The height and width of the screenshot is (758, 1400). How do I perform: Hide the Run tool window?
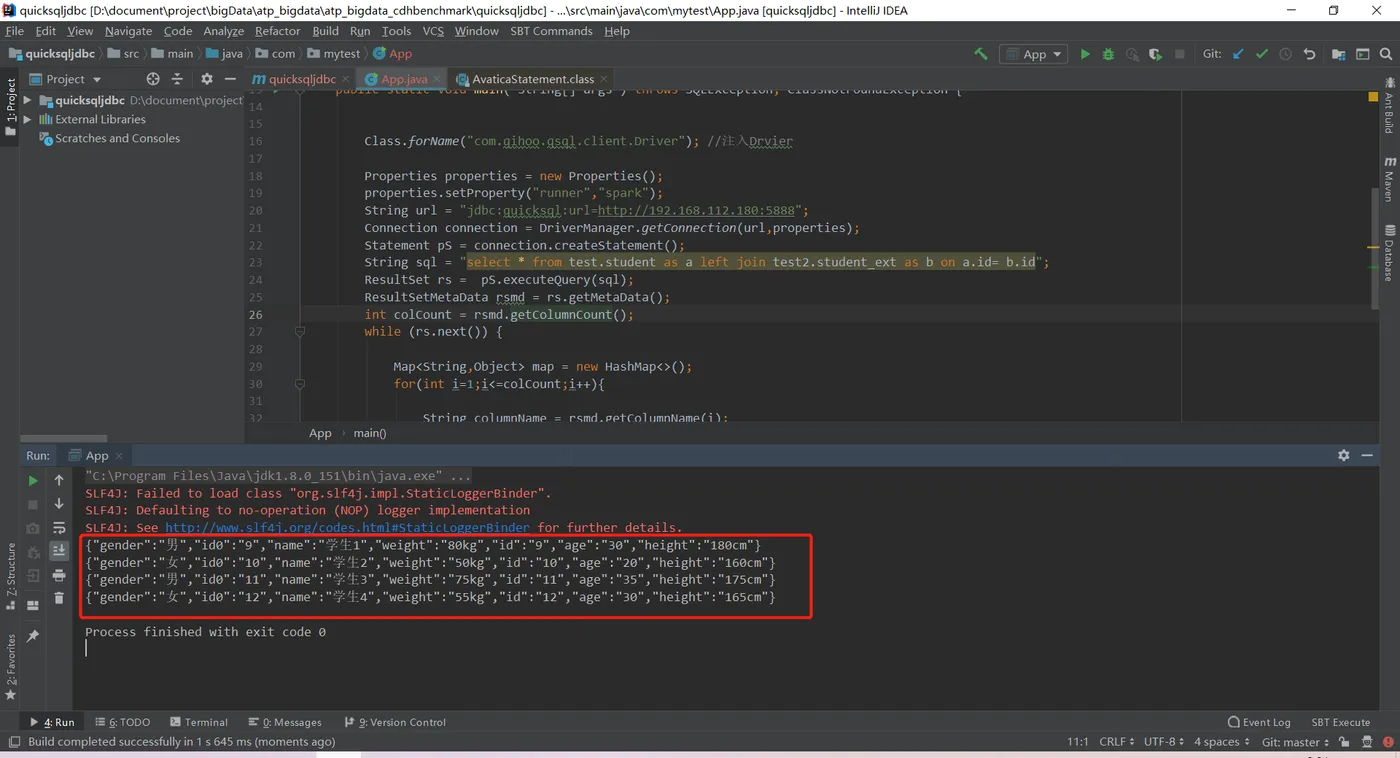tap(1367, 455)
